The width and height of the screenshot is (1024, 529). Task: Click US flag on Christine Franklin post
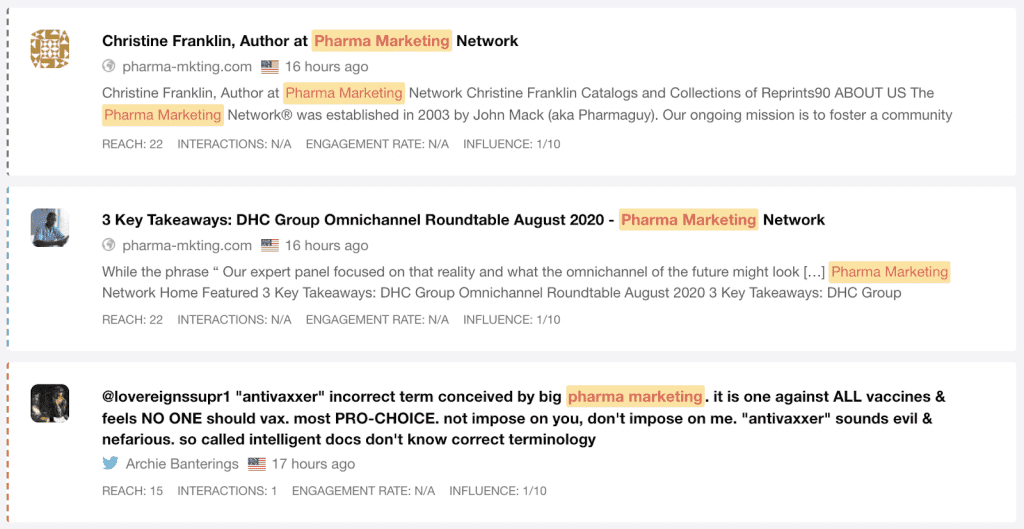point(270,67)
